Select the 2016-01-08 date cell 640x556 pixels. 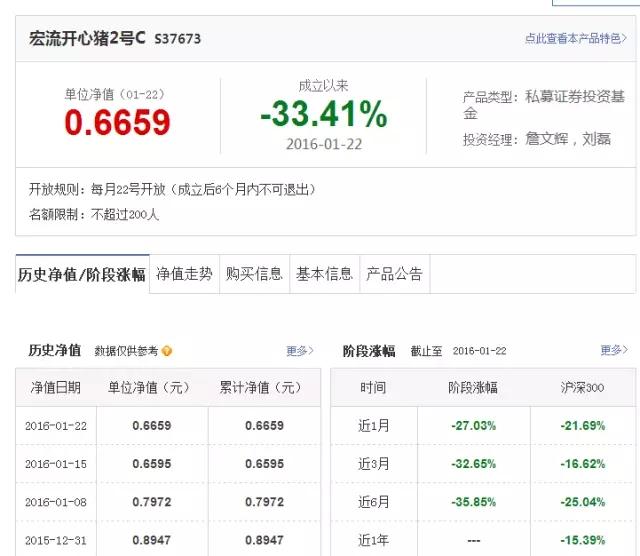tap(55, 501)
